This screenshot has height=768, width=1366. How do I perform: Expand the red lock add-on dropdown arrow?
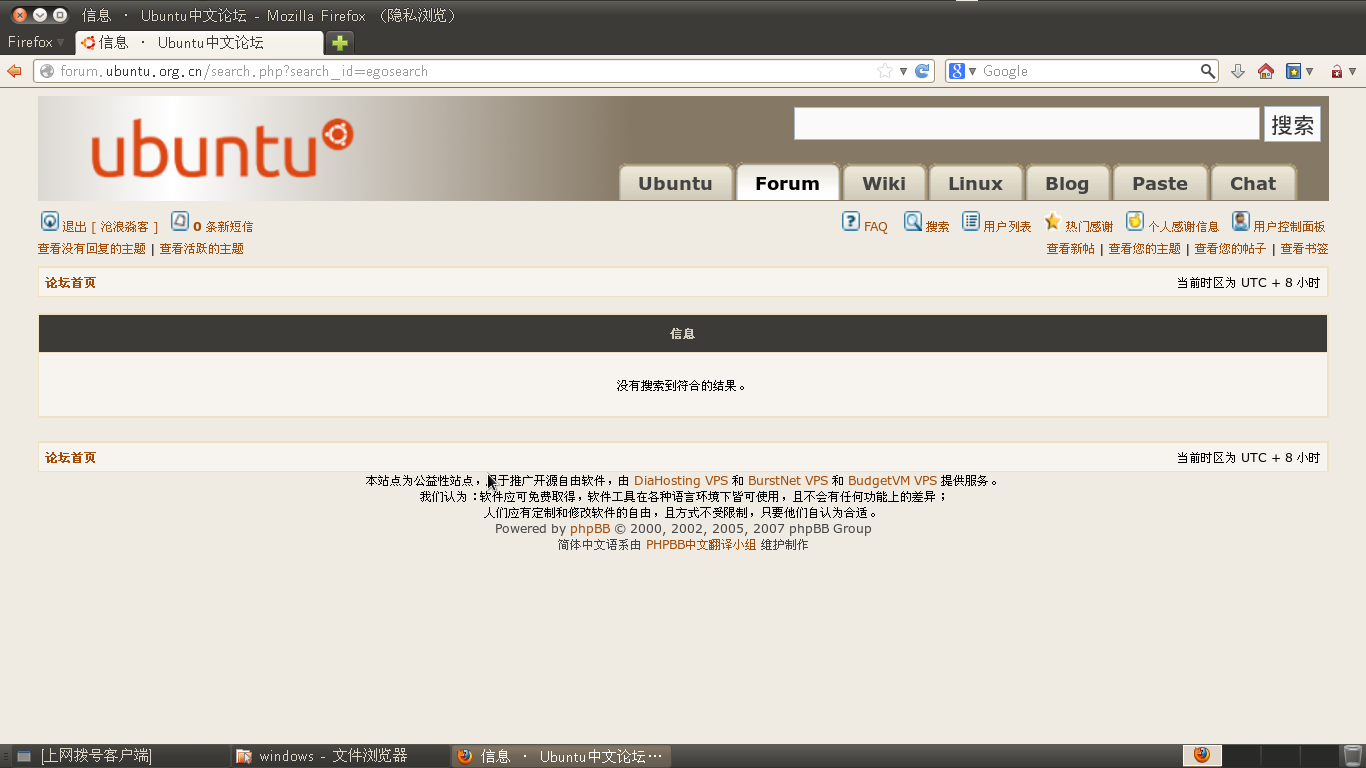tap(1352, 71)
